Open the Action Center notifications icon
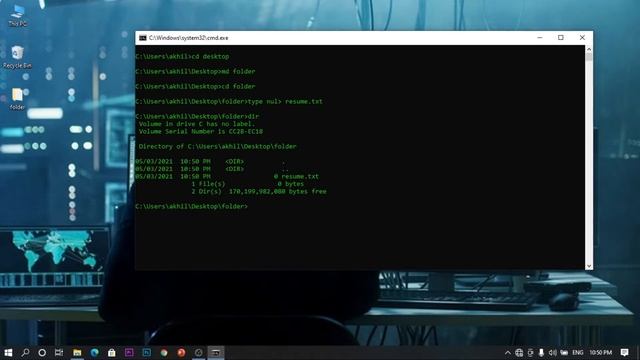The image size is (640, 360). 624,353
